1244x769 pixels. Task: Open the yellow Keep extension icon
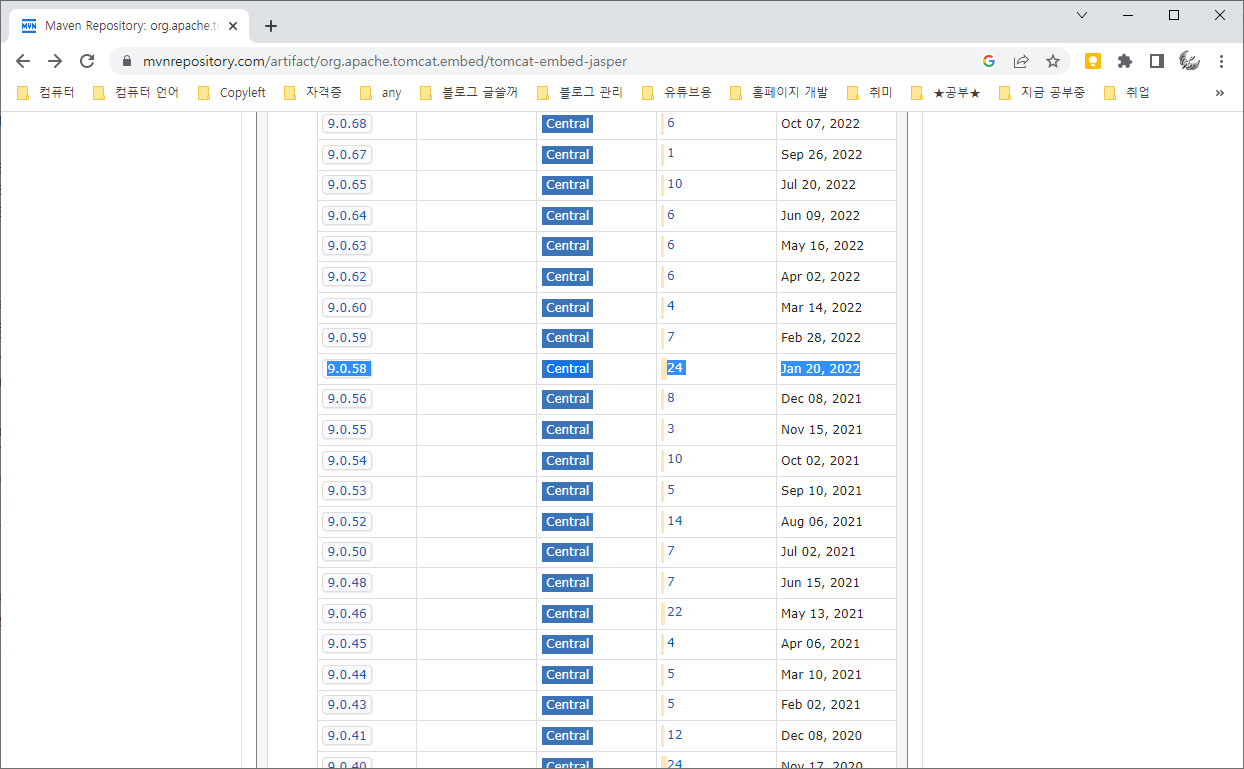(1093, 61)
